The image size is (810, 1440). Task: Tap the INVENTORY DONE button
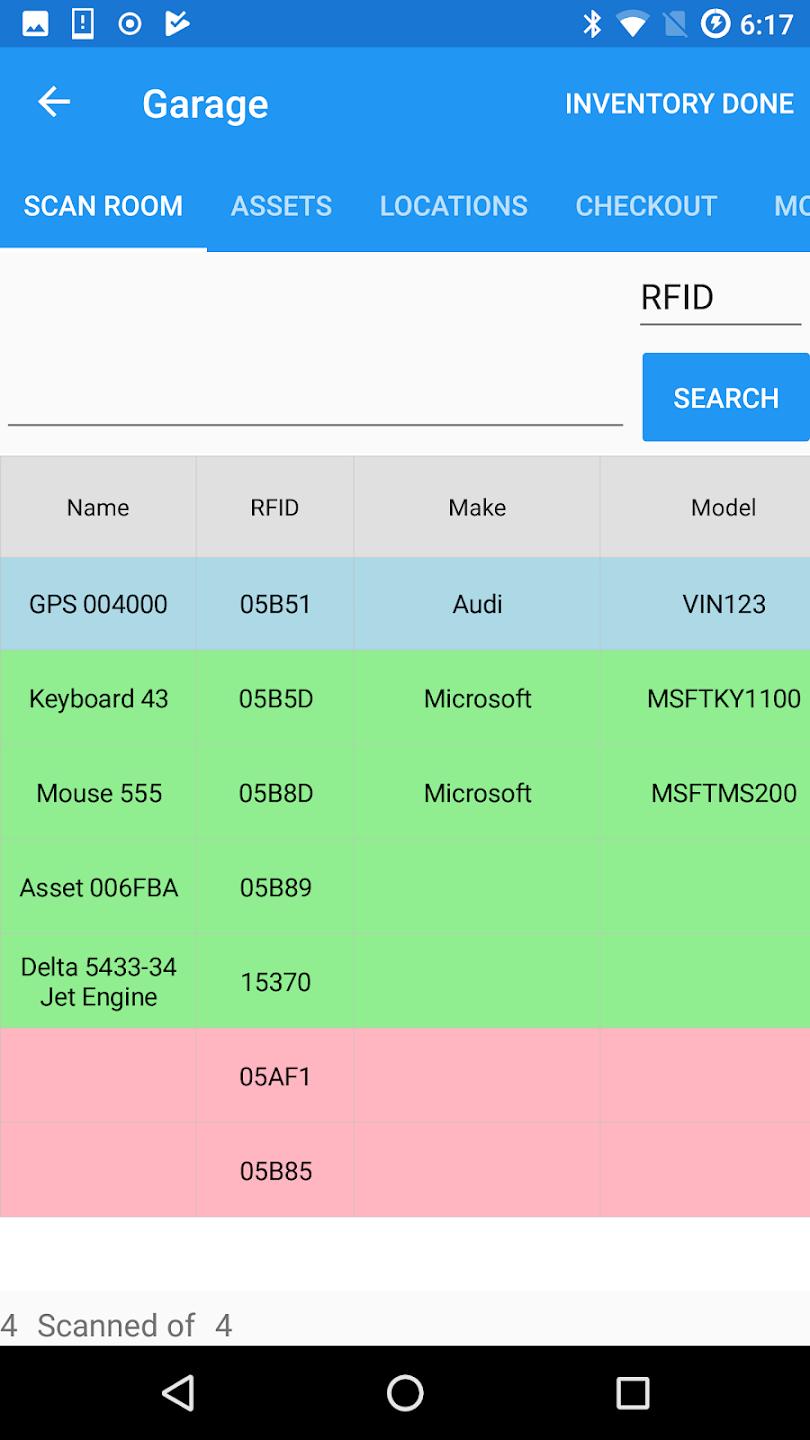679,103
